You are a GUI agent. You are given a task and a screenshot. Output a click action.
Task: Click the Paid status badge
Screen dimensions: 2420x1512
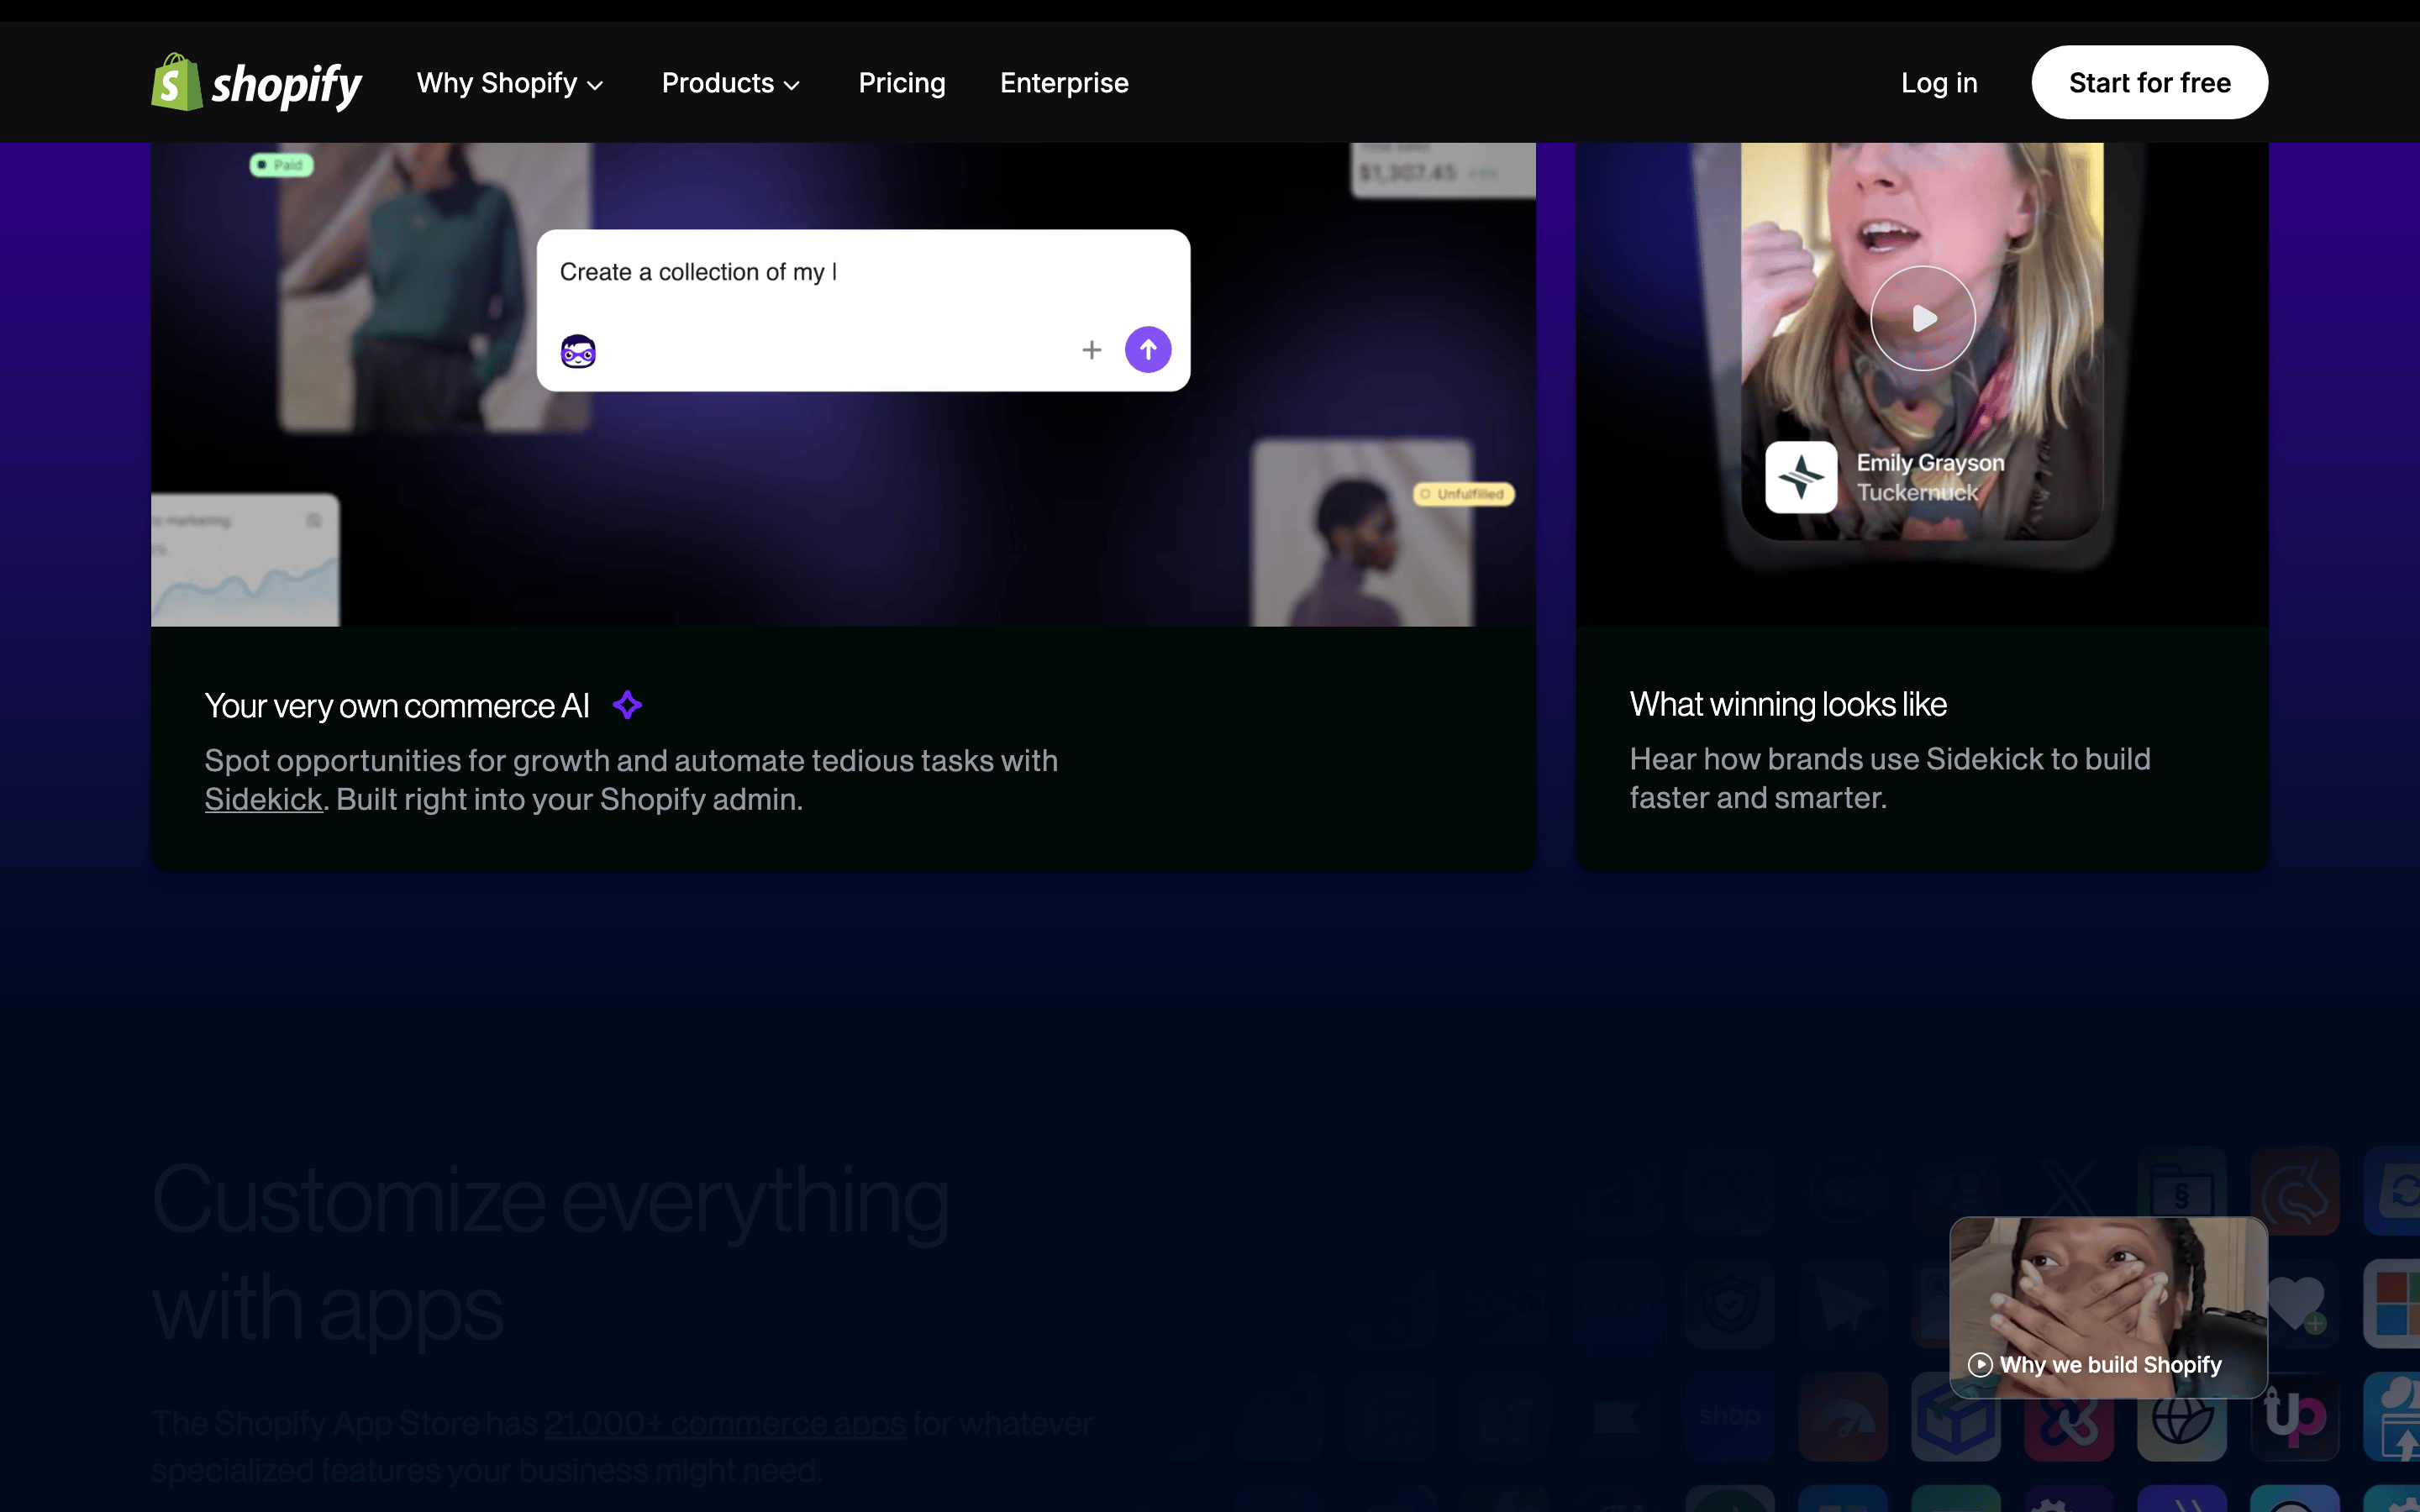click(281, 165)
